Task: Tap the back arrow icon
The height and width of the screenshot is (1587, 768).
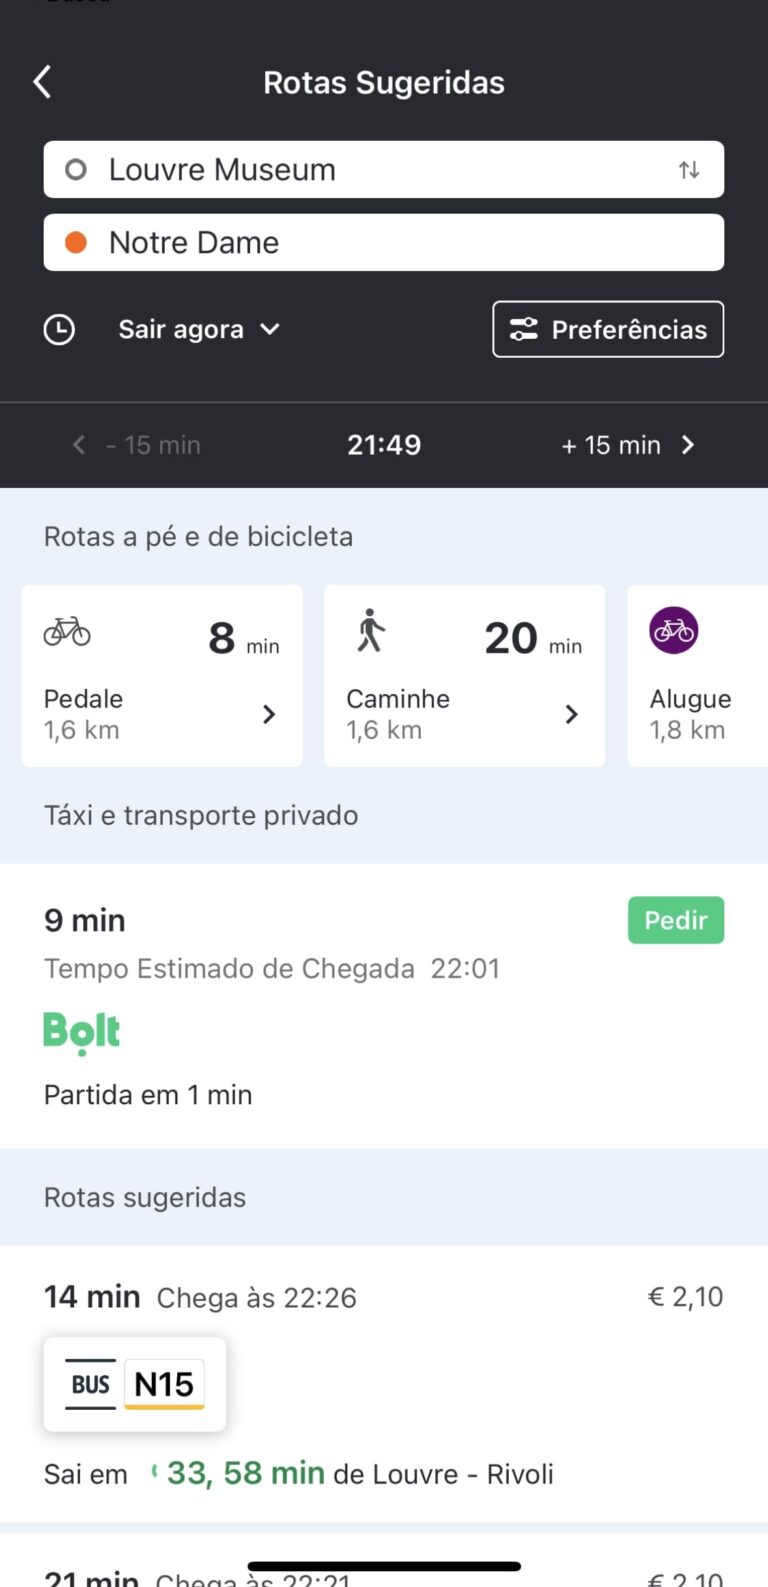Action: pos(42,82)
